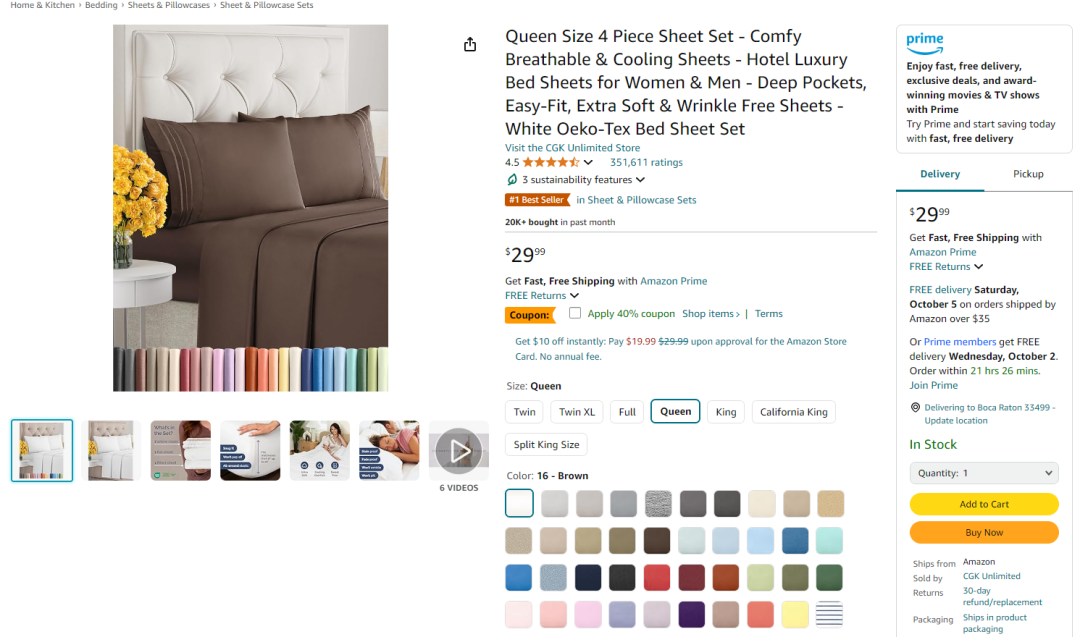Open the Quantity dropdown

tap(984, 473)
